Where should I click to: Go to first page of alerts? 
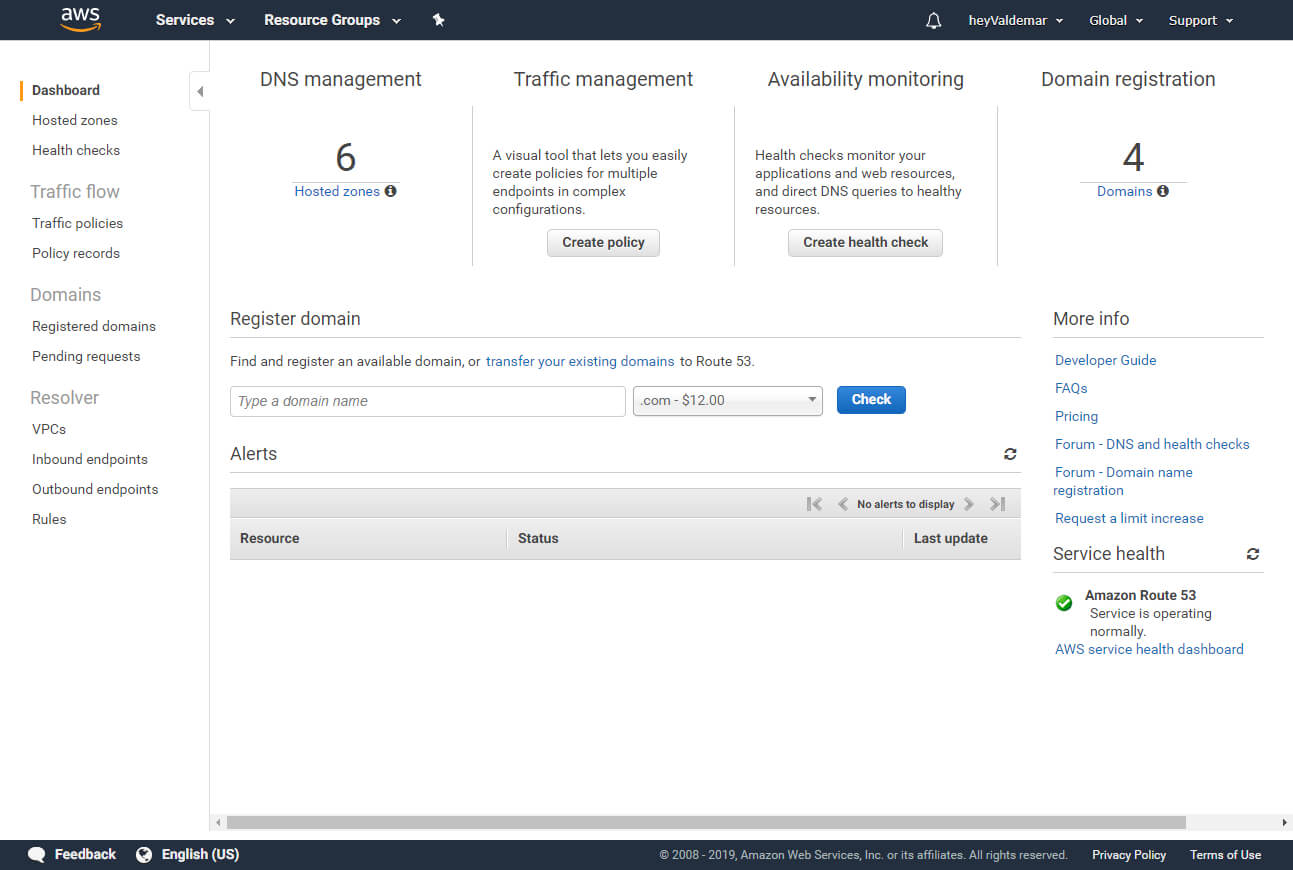pyautogui.click(x=814, y=504)
